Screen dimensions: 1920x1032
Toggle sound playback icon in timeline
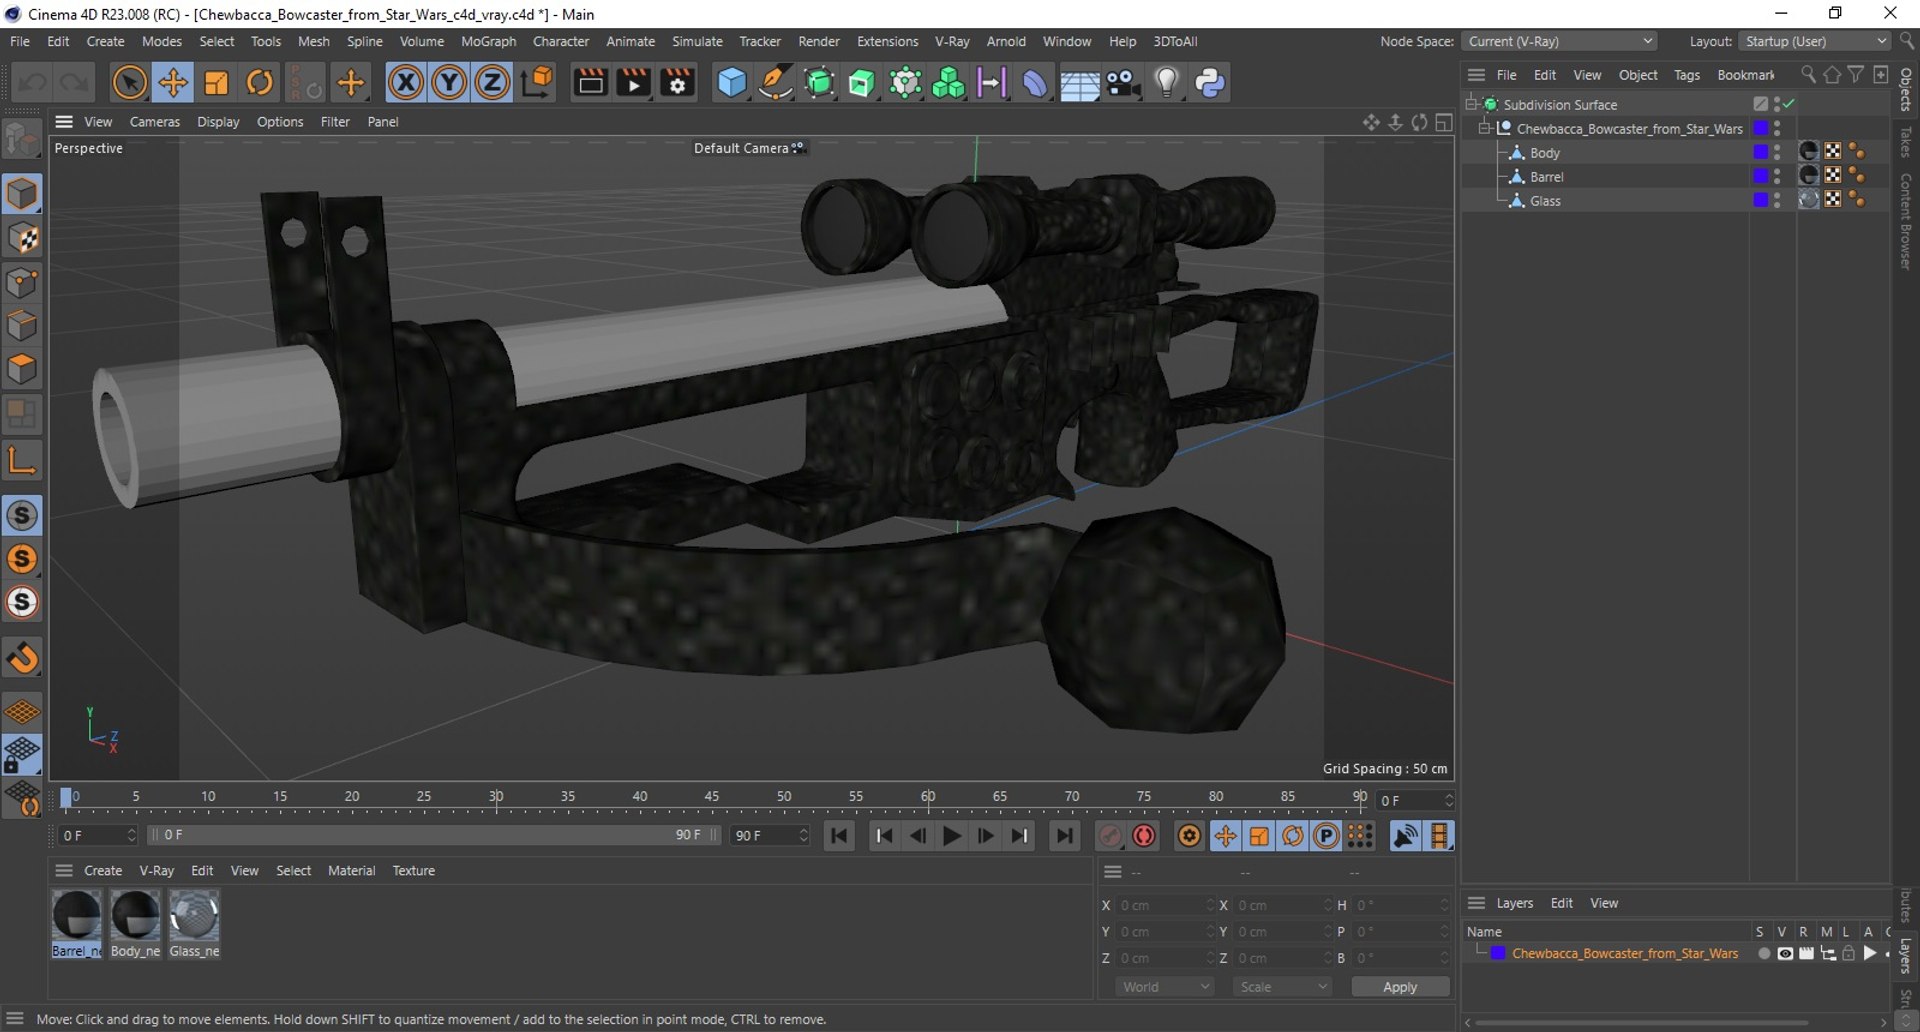[1405, 836]
